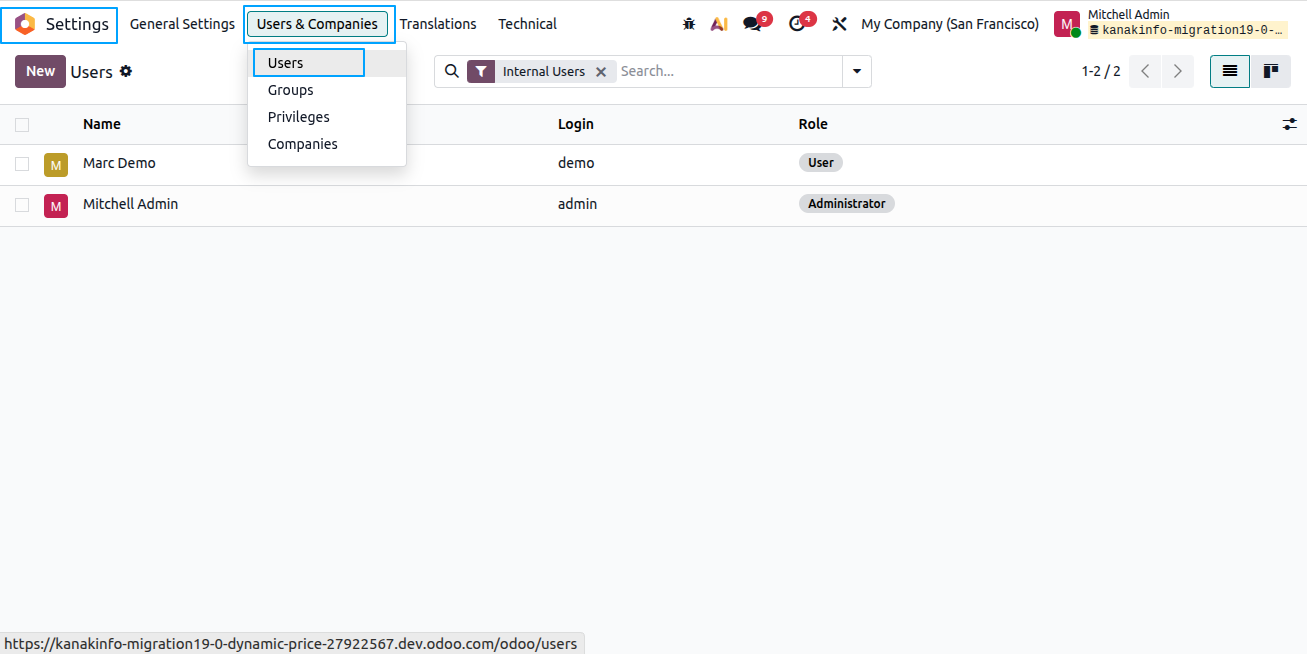The width and height of the screenshot is (1307, 654).
Task: Open optional columns adjust icon
Action: pos(1290,124)
